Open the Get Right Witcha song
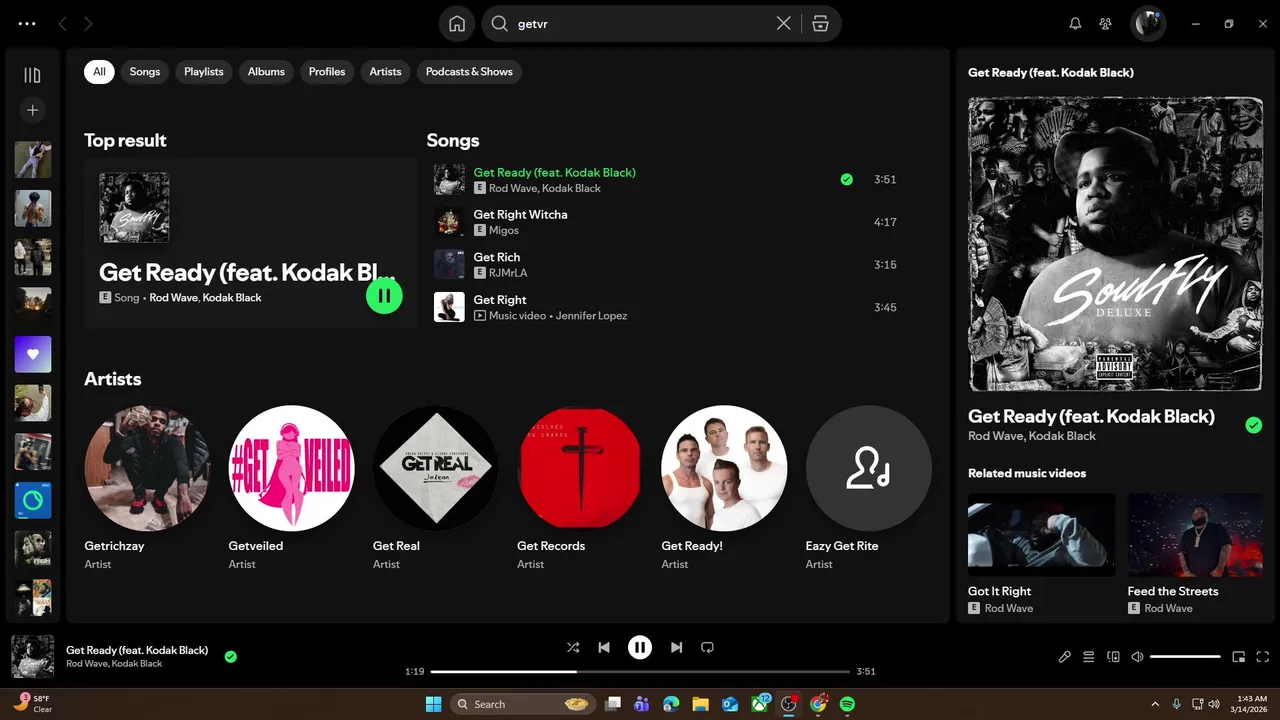1280x720 pixels. click(x=520, y=214)
